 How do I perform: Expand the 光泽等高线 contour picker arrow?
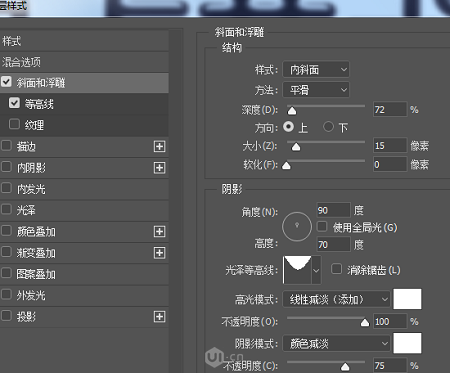click(316, 270)
